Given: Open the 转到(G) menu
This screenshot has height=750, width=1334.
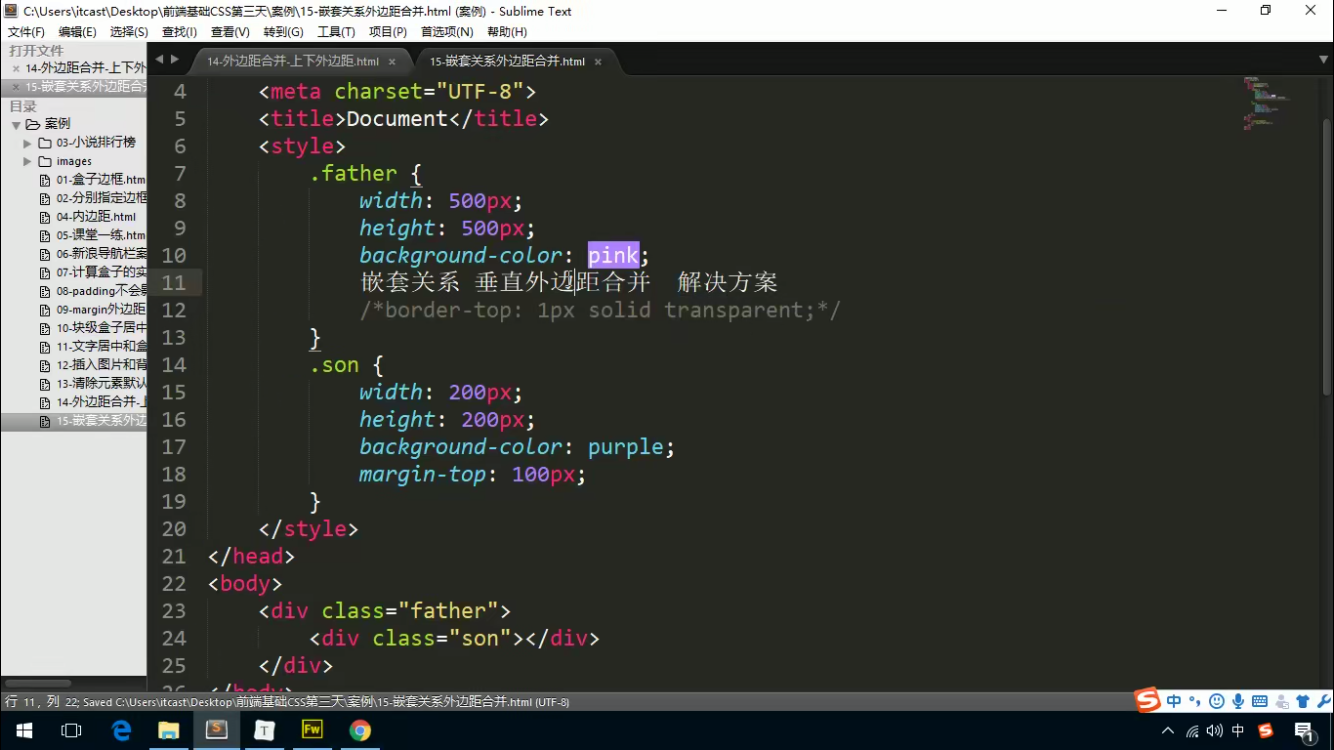Looking at the screenshot, I should coord(283,32).
